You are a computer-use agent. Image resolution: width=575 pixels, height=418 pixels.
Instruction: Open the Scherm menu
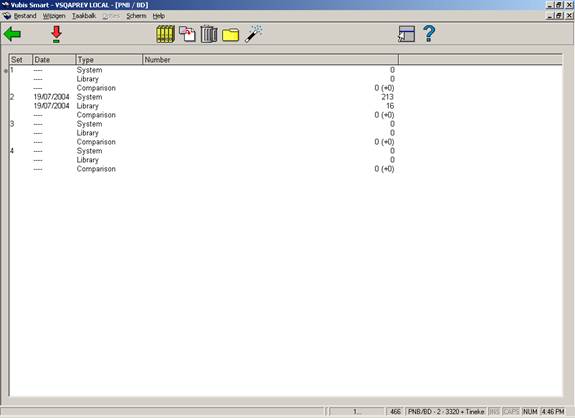(136, 16)
